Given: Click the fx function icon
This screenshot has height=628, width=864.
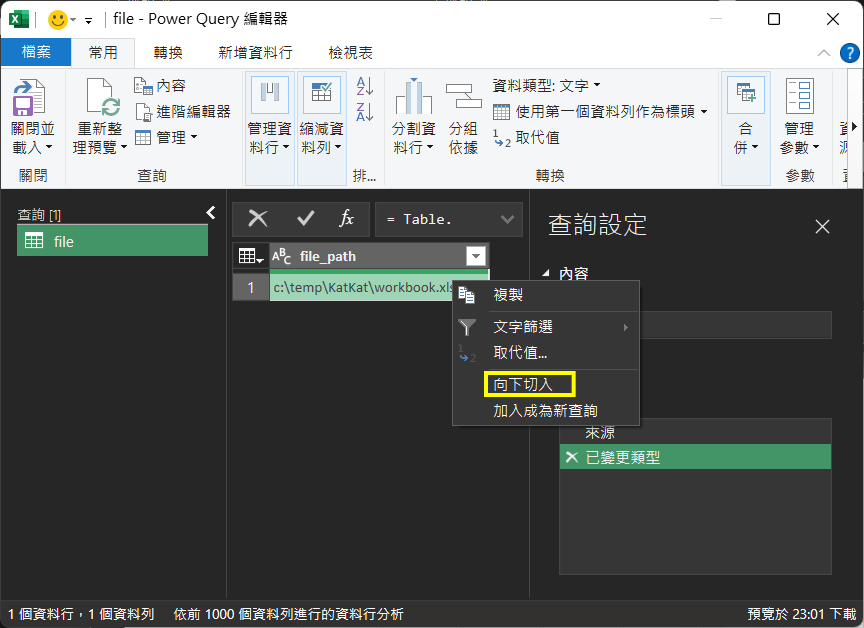Looking at the screenshot, I should click(346, 219).
